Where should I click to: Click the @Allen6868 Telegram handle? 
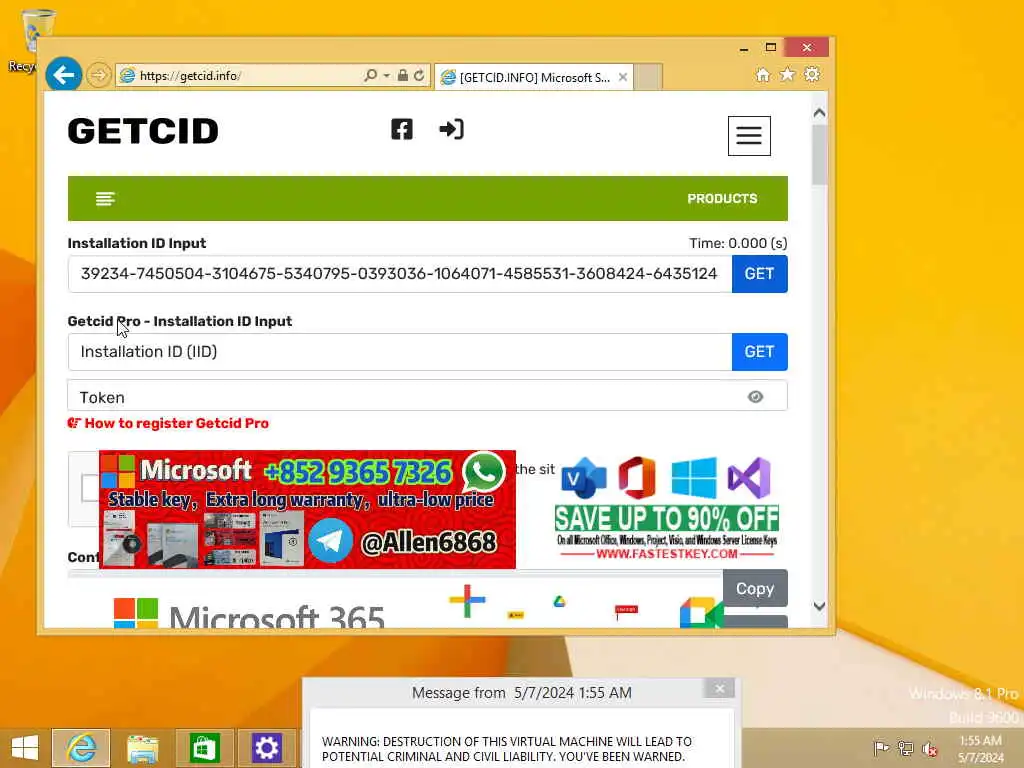[428, 542]
